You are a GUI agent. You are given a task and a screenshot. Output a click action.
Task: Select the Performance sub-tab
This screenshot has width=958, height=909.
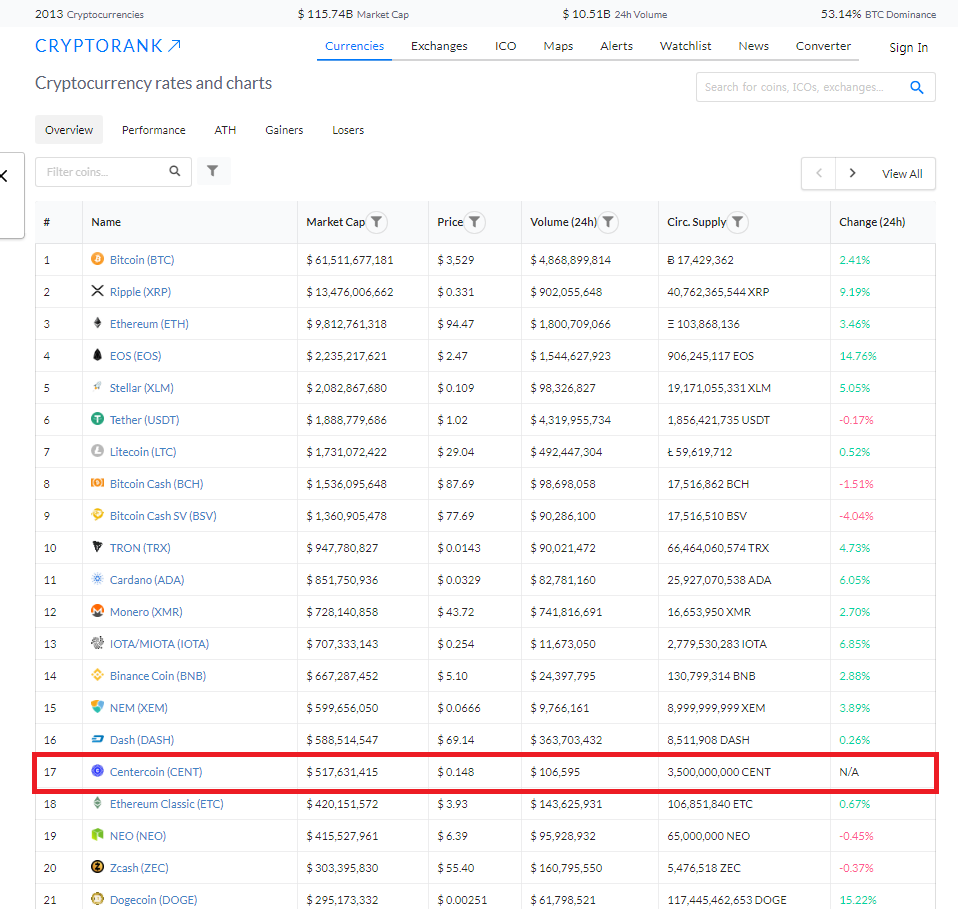coord(153,130)
